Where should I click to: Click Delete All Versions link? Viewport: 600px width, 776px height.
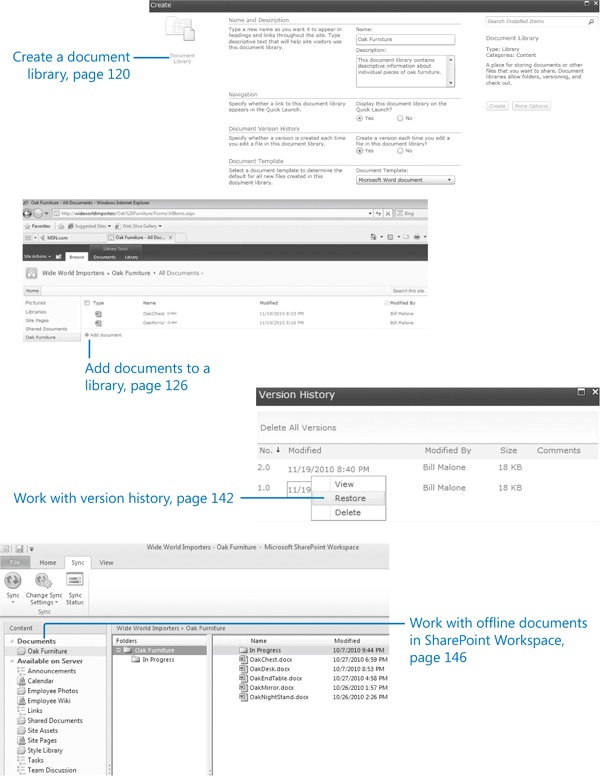click(x=298, y=428)
